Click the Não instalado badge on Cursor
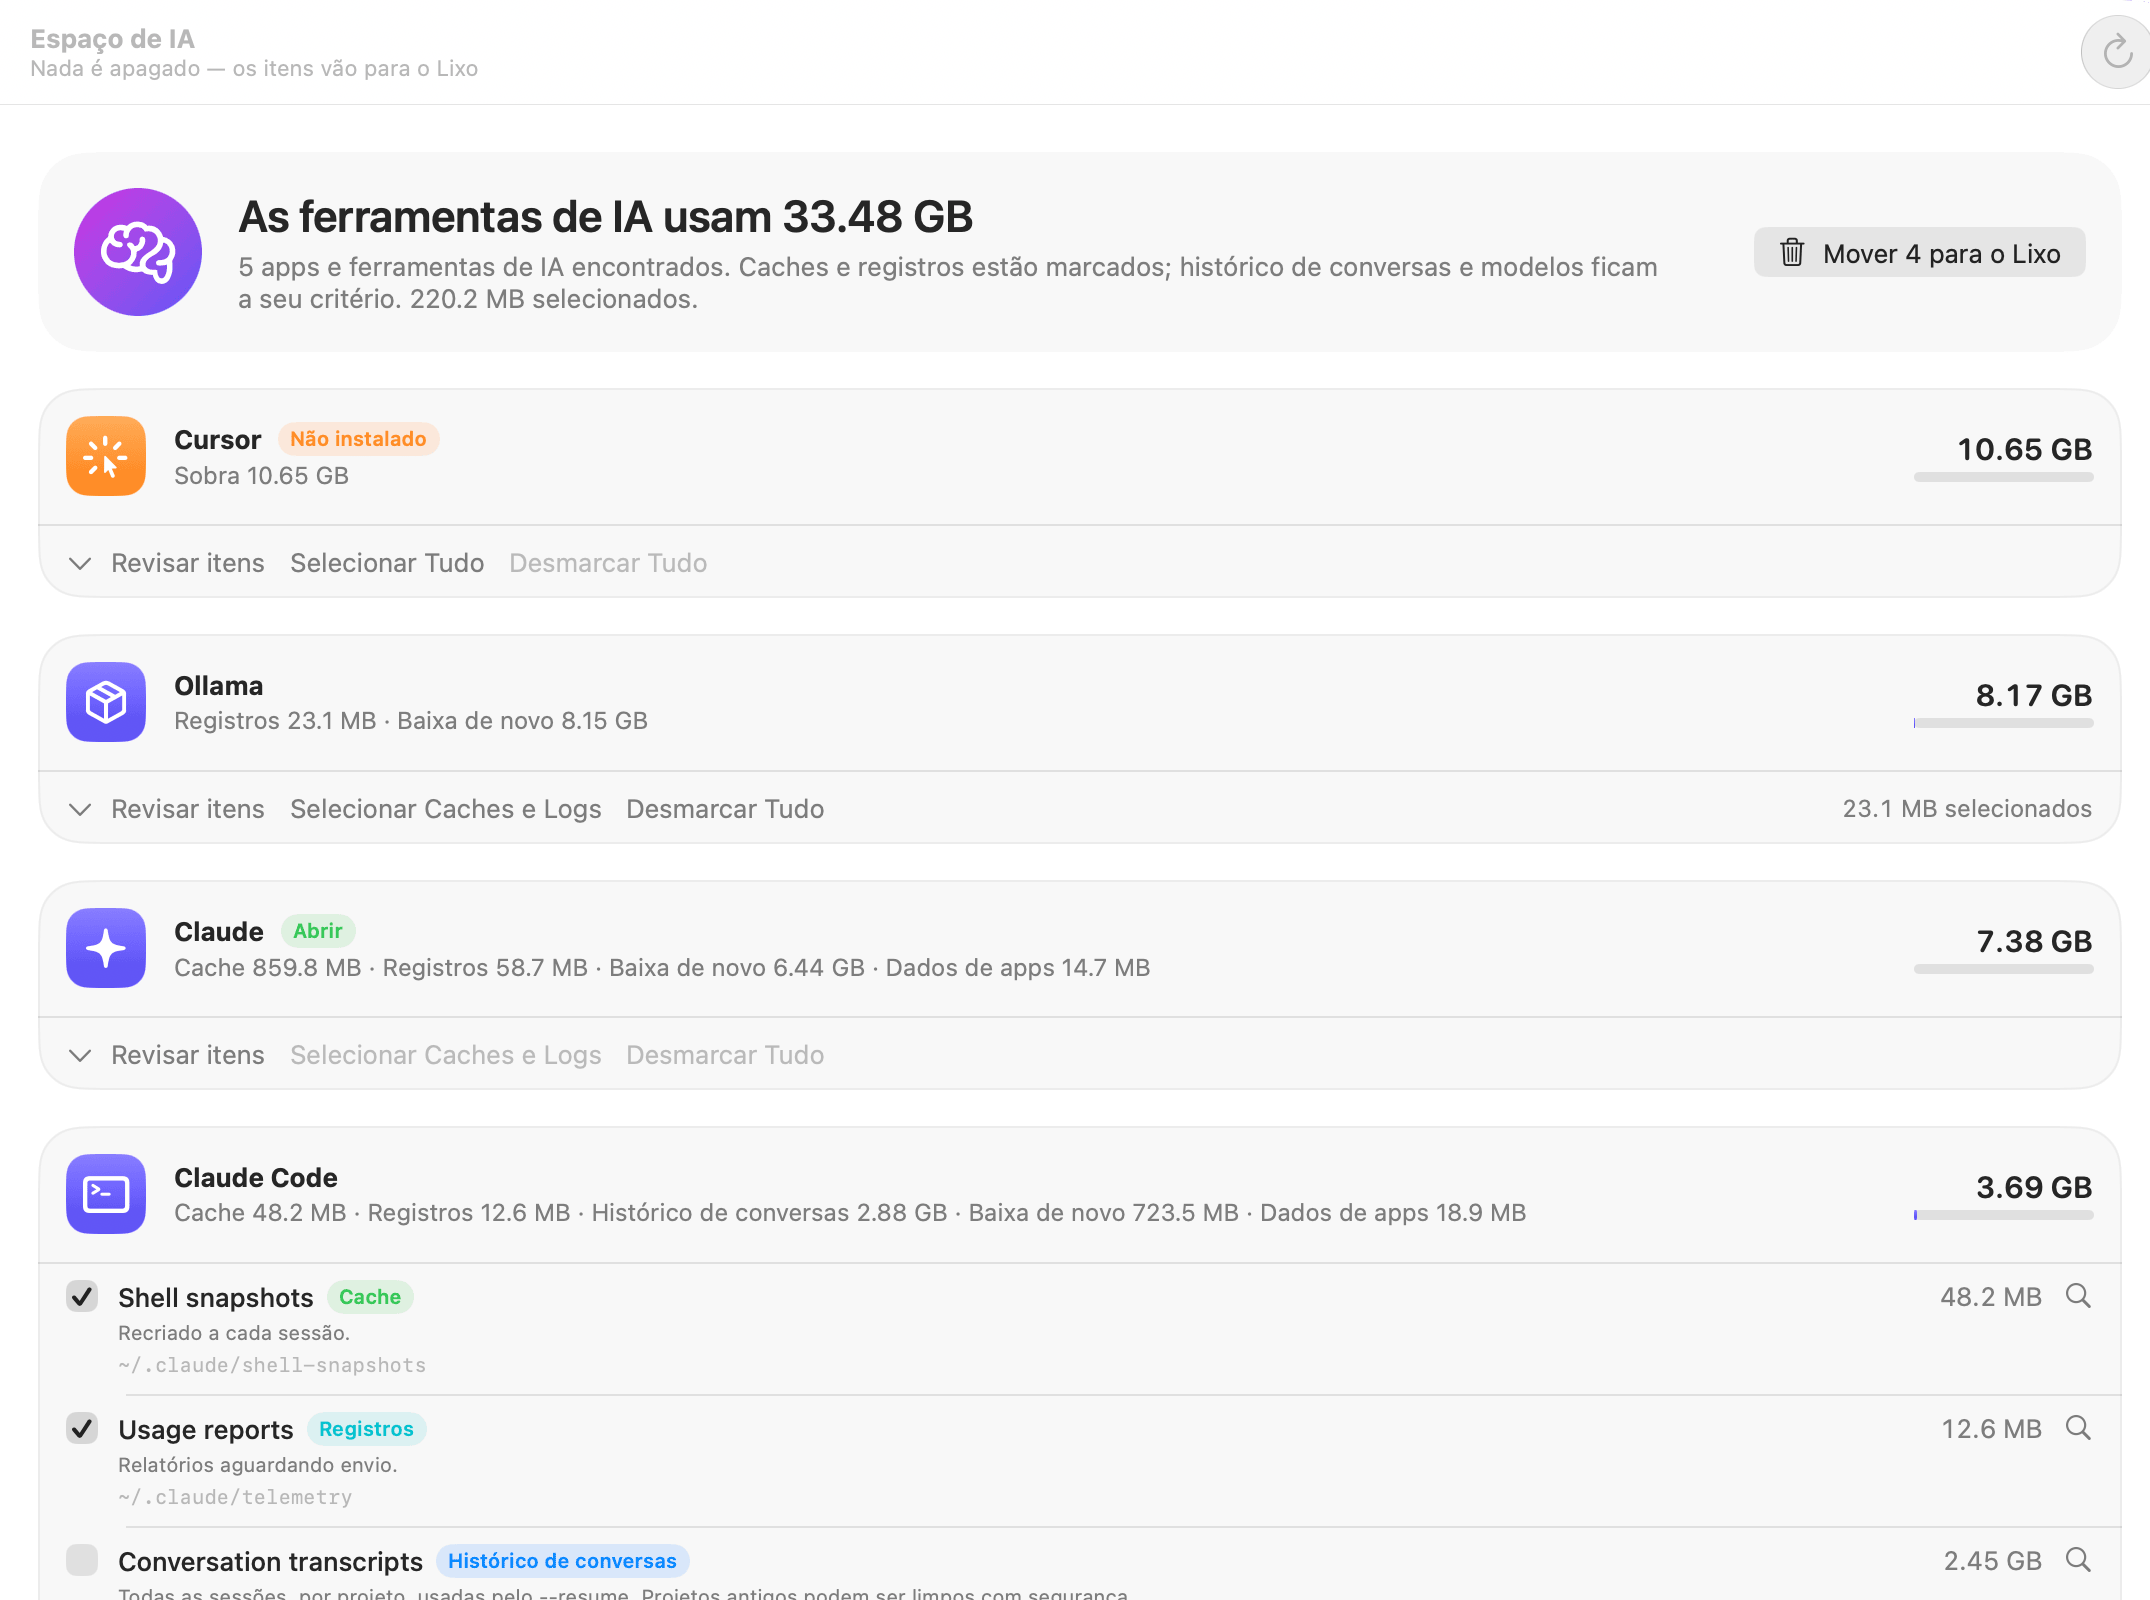This screenshot has height=1600, width=2150. point(358,439)
